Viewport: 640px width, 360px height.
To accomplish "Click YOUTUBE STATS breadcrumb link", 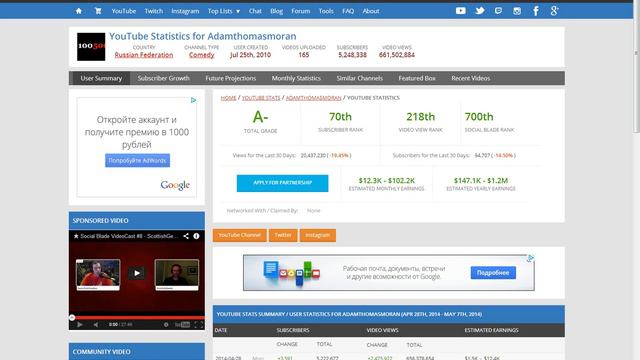I will tap(261, 98).
